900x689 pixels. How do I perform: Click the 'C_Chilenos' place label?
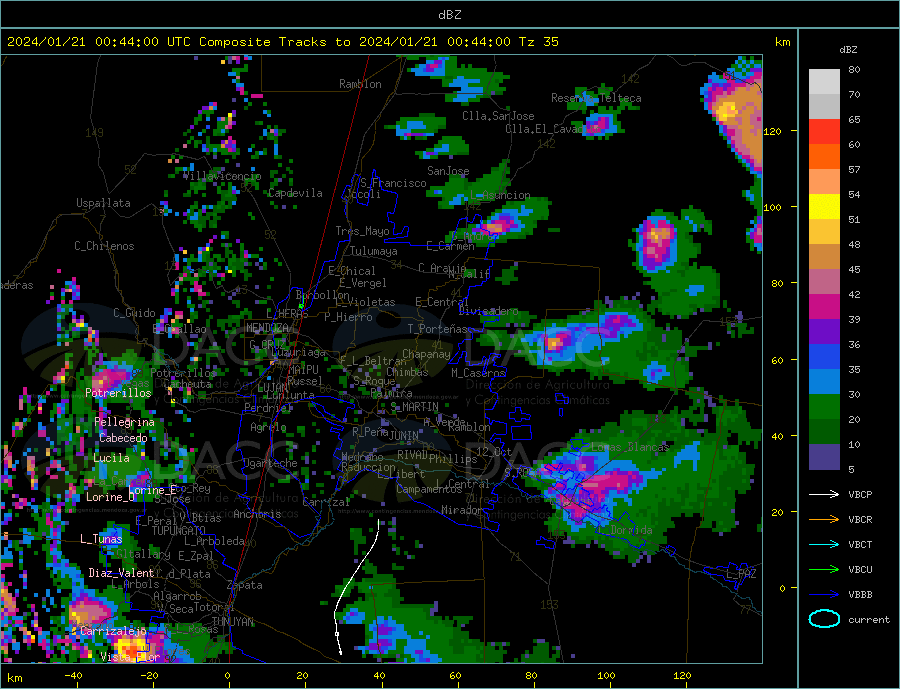point(104,246)
